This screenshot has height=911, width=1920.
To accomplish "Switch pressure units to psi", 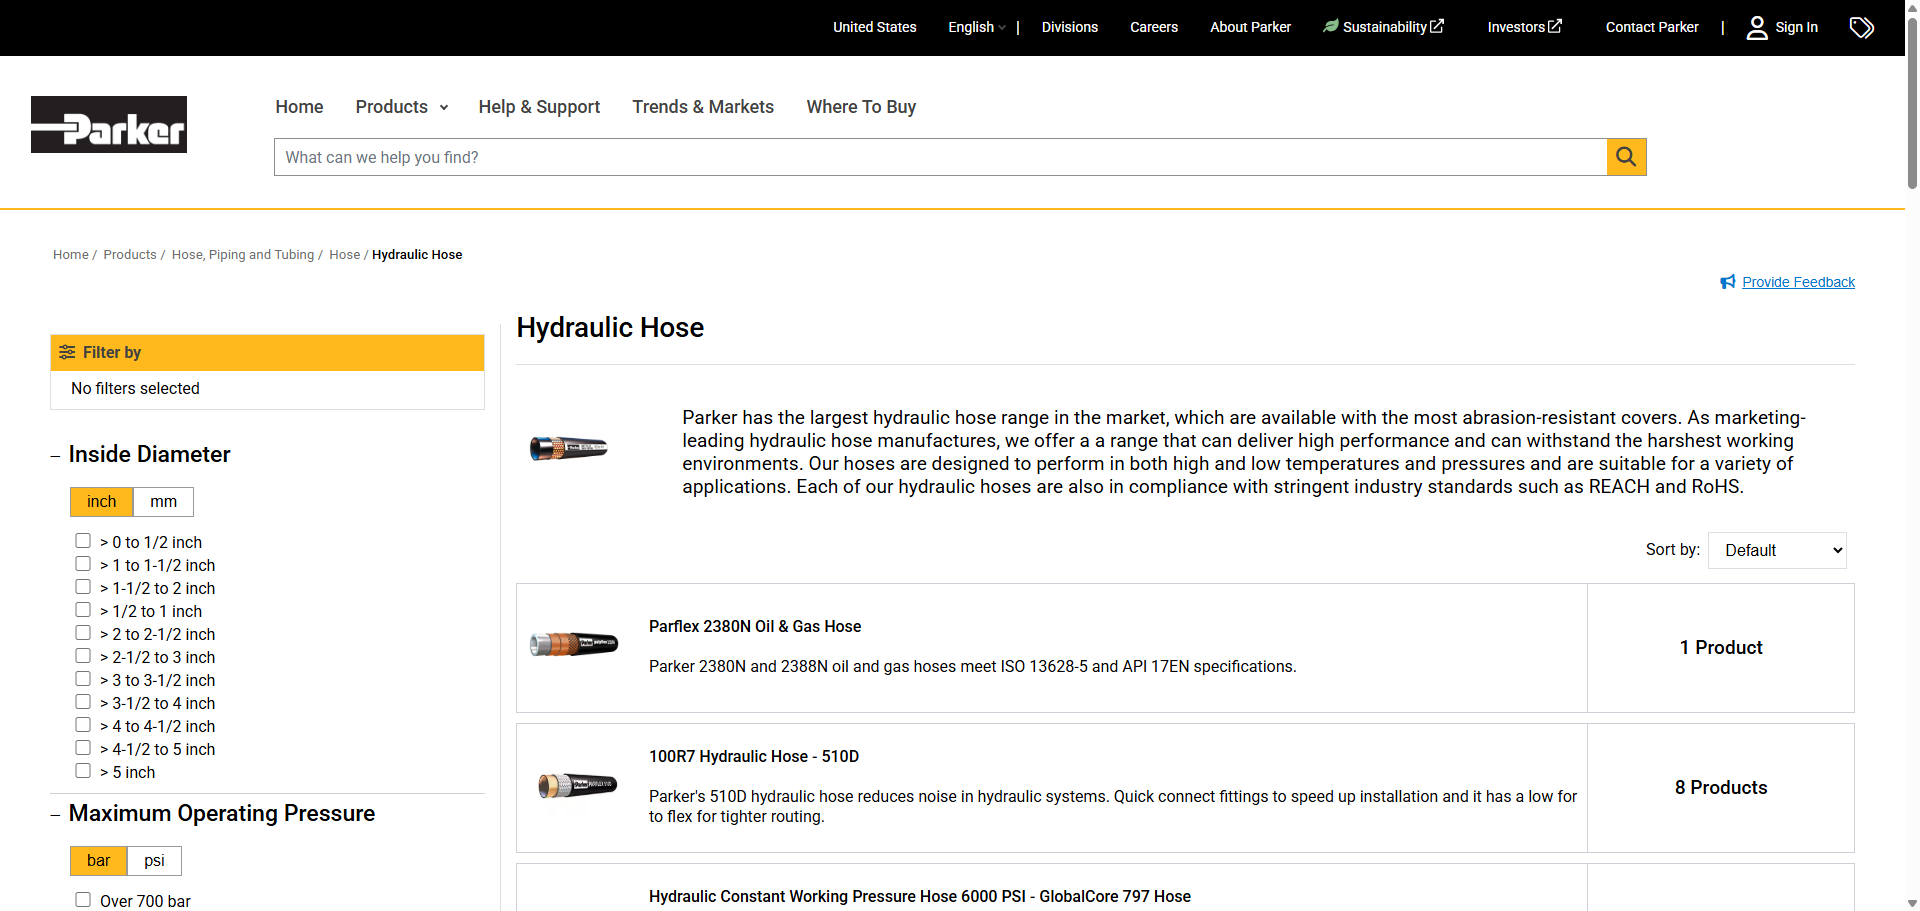I will tap(154, 861).
